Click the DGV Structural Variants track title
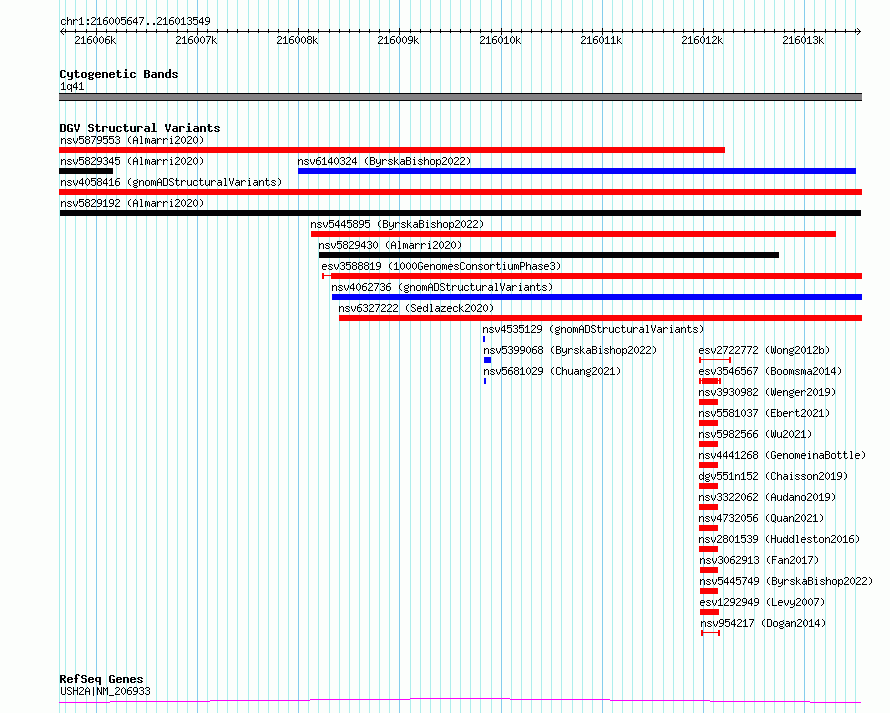The height and width of the screenshot is (713, 890). coord(140,128)
